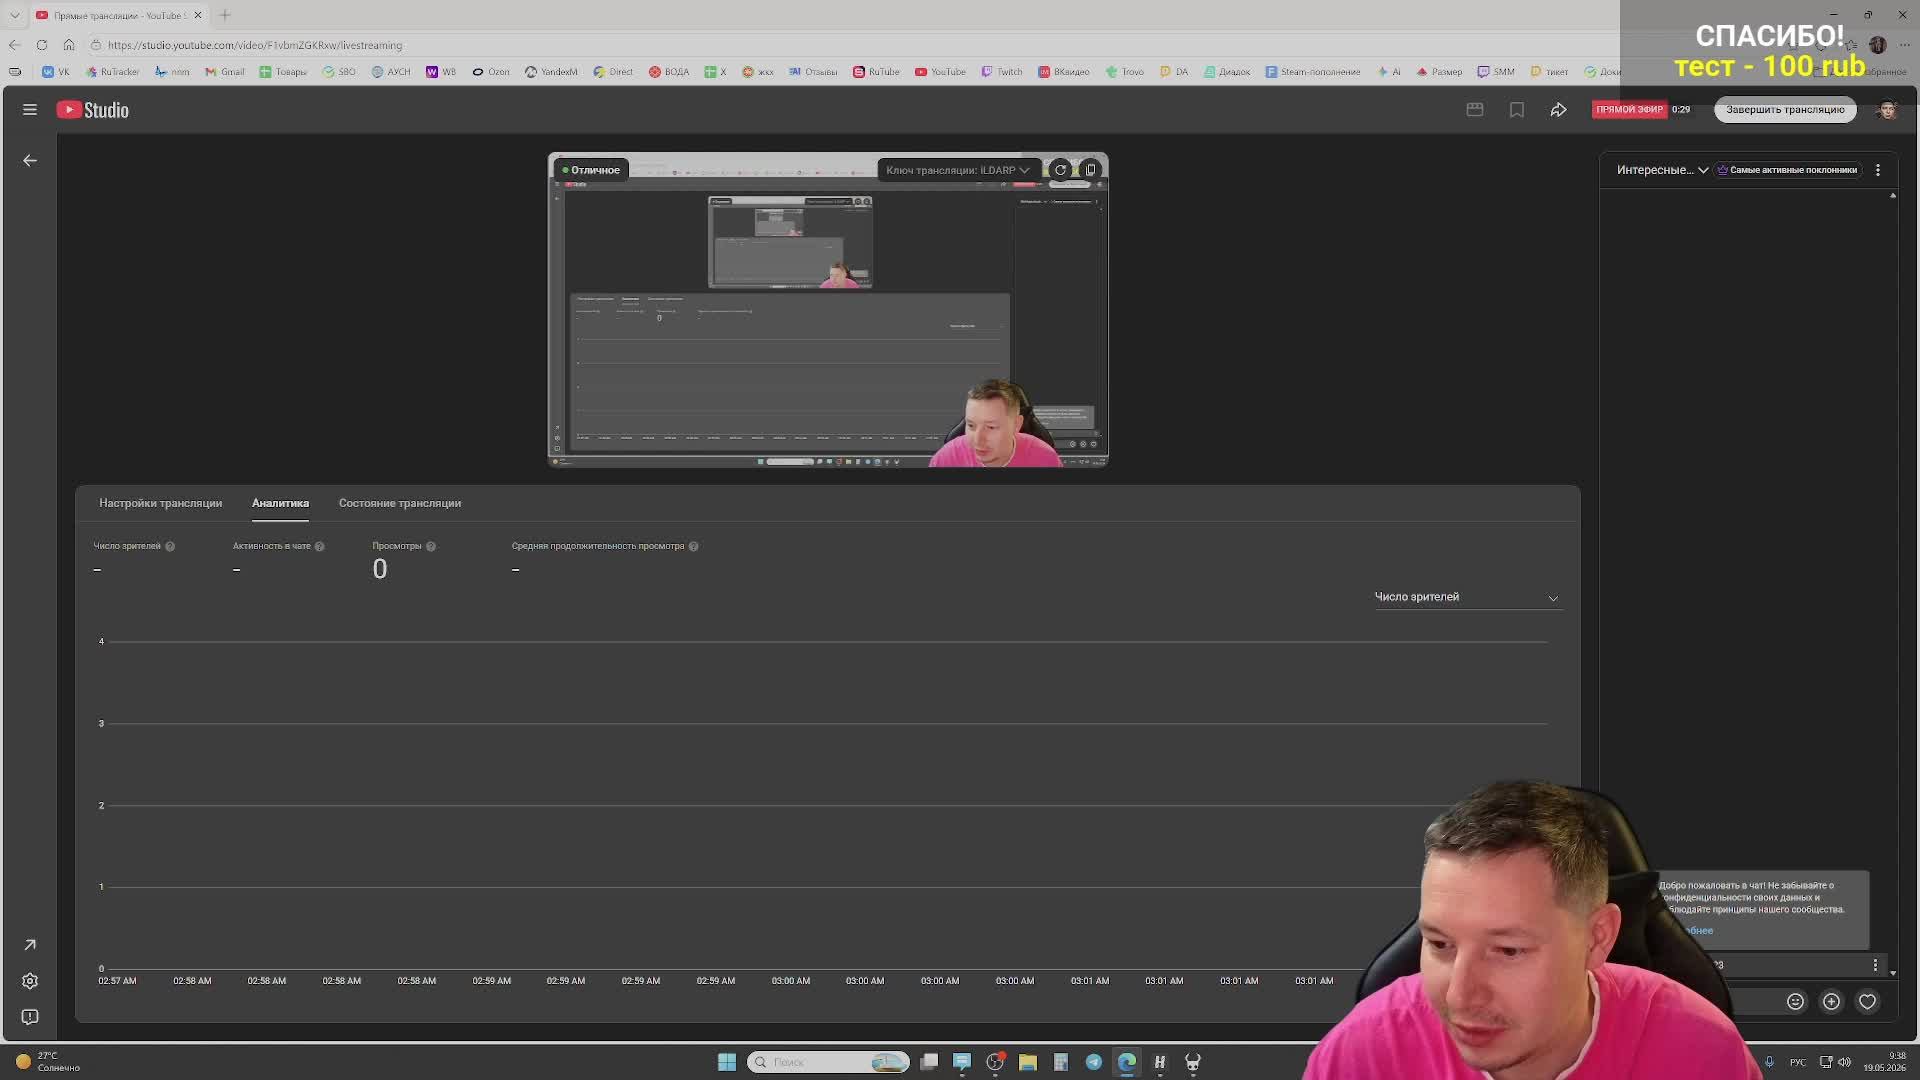Open the clip creation icon in Studio header
Image resolution: width=1920 pixels, height=1080 pixels.
tap(1475, 110)
